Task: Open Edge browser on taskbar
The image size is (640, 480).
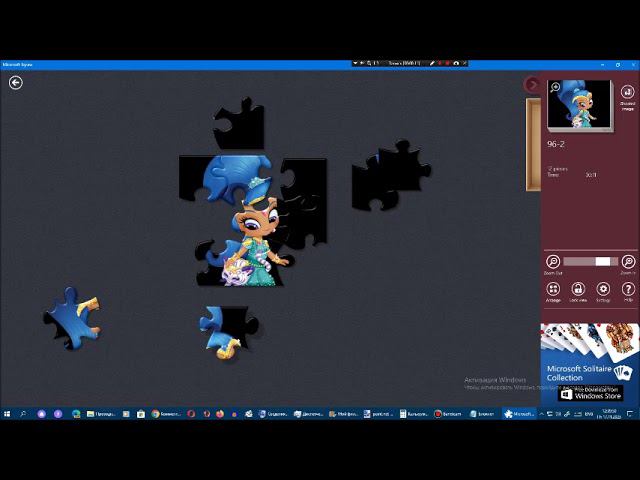Action: pyautogui.click(x=76, y=414)
